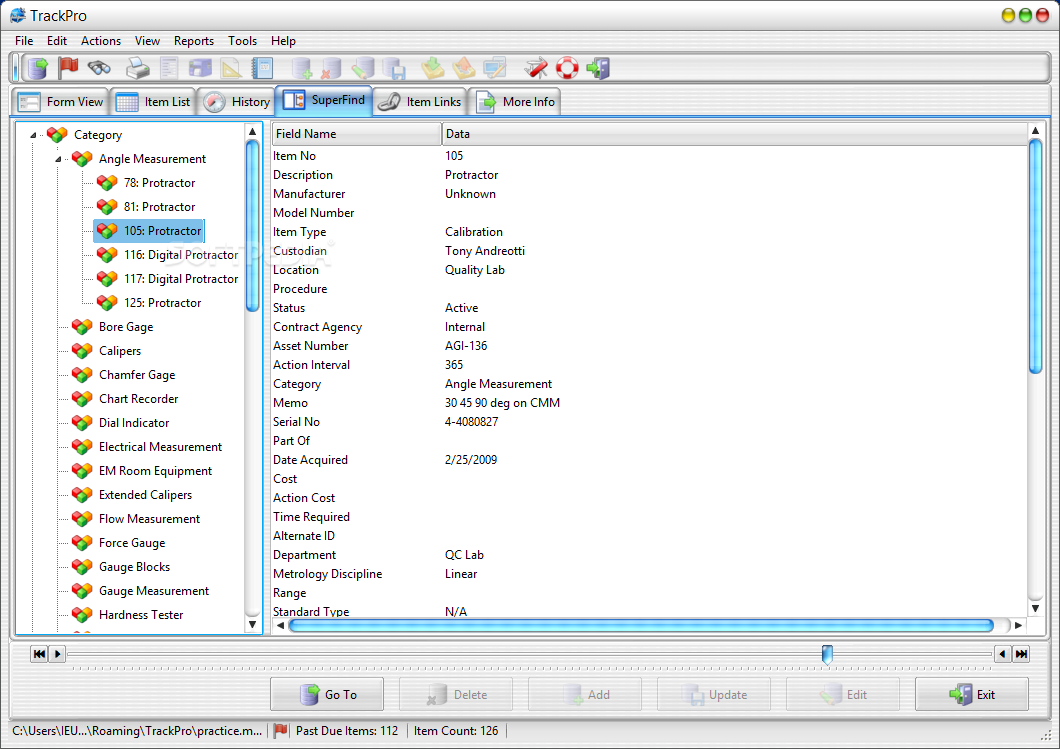Click the record navigation slider thumb
This screenshot has width=1060, height=749.
[827, 654]
